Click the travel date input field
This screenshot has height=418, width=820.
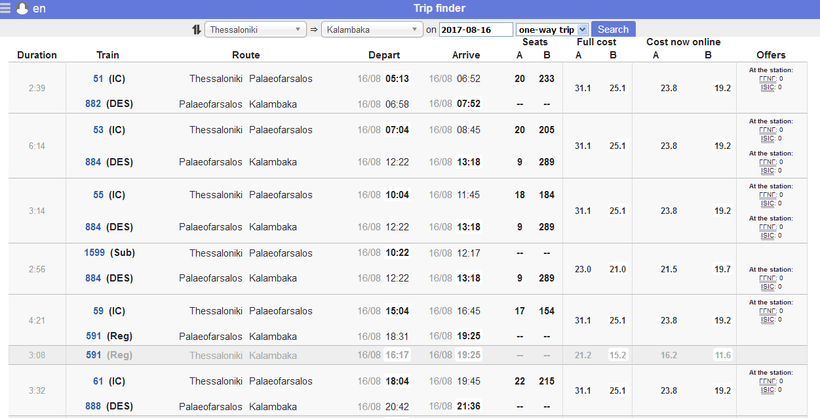[x=476, y=30]
